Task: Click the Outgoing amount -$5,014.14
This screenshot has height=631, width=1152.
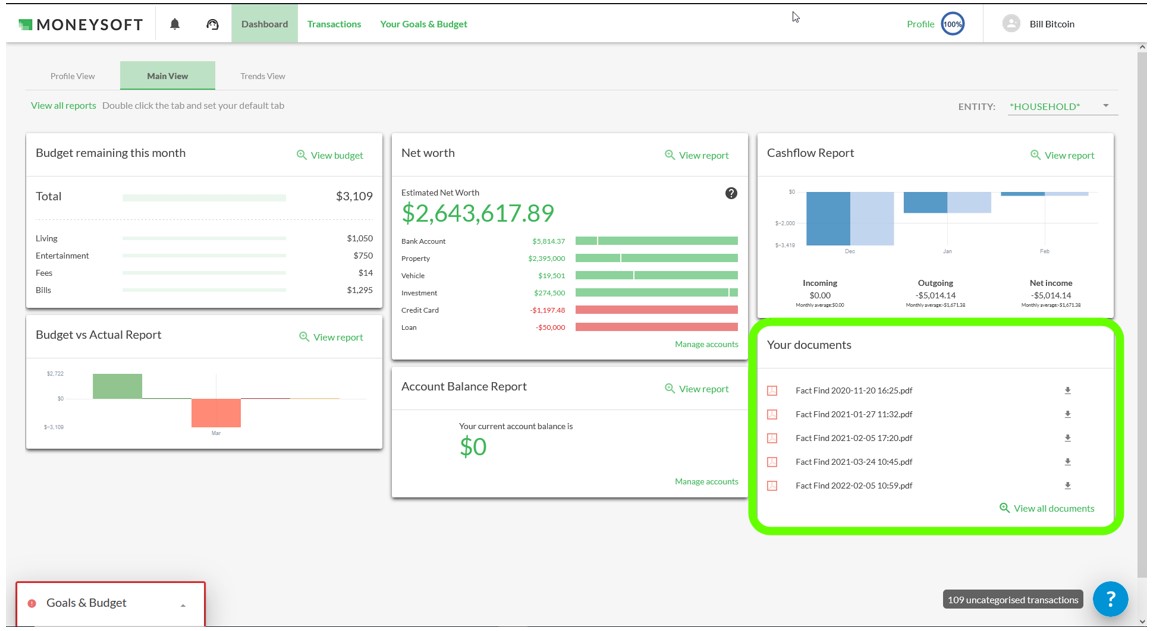Action: (x=935, y=295)
